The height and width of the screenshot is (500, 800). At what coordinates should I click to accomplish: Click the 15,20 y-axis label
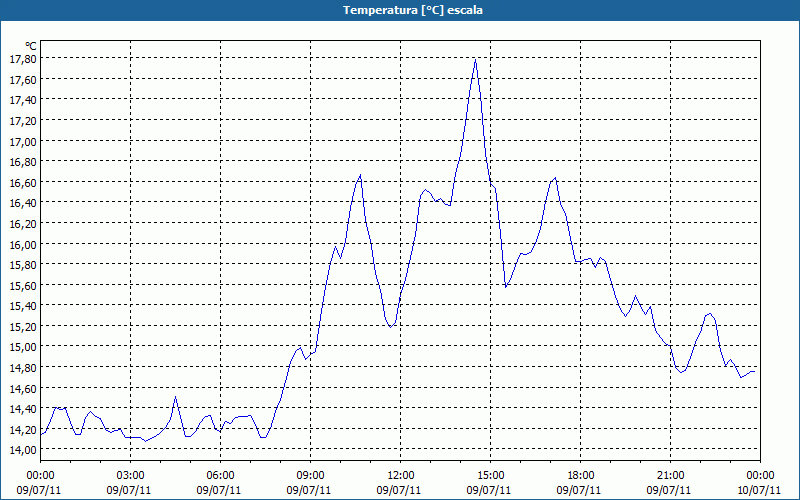pyautogui.click(x=23, y=327)
